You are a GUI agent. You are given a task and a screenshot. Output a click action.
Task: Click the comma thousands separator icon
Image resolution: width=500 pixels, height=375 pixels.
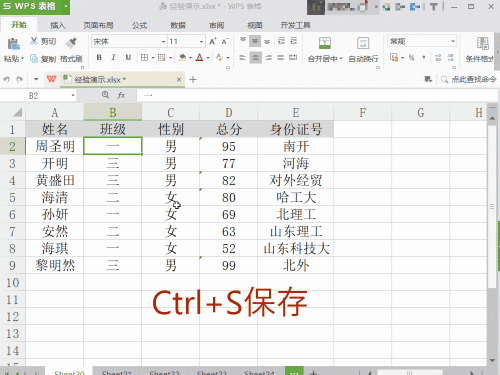pos(424,58)
